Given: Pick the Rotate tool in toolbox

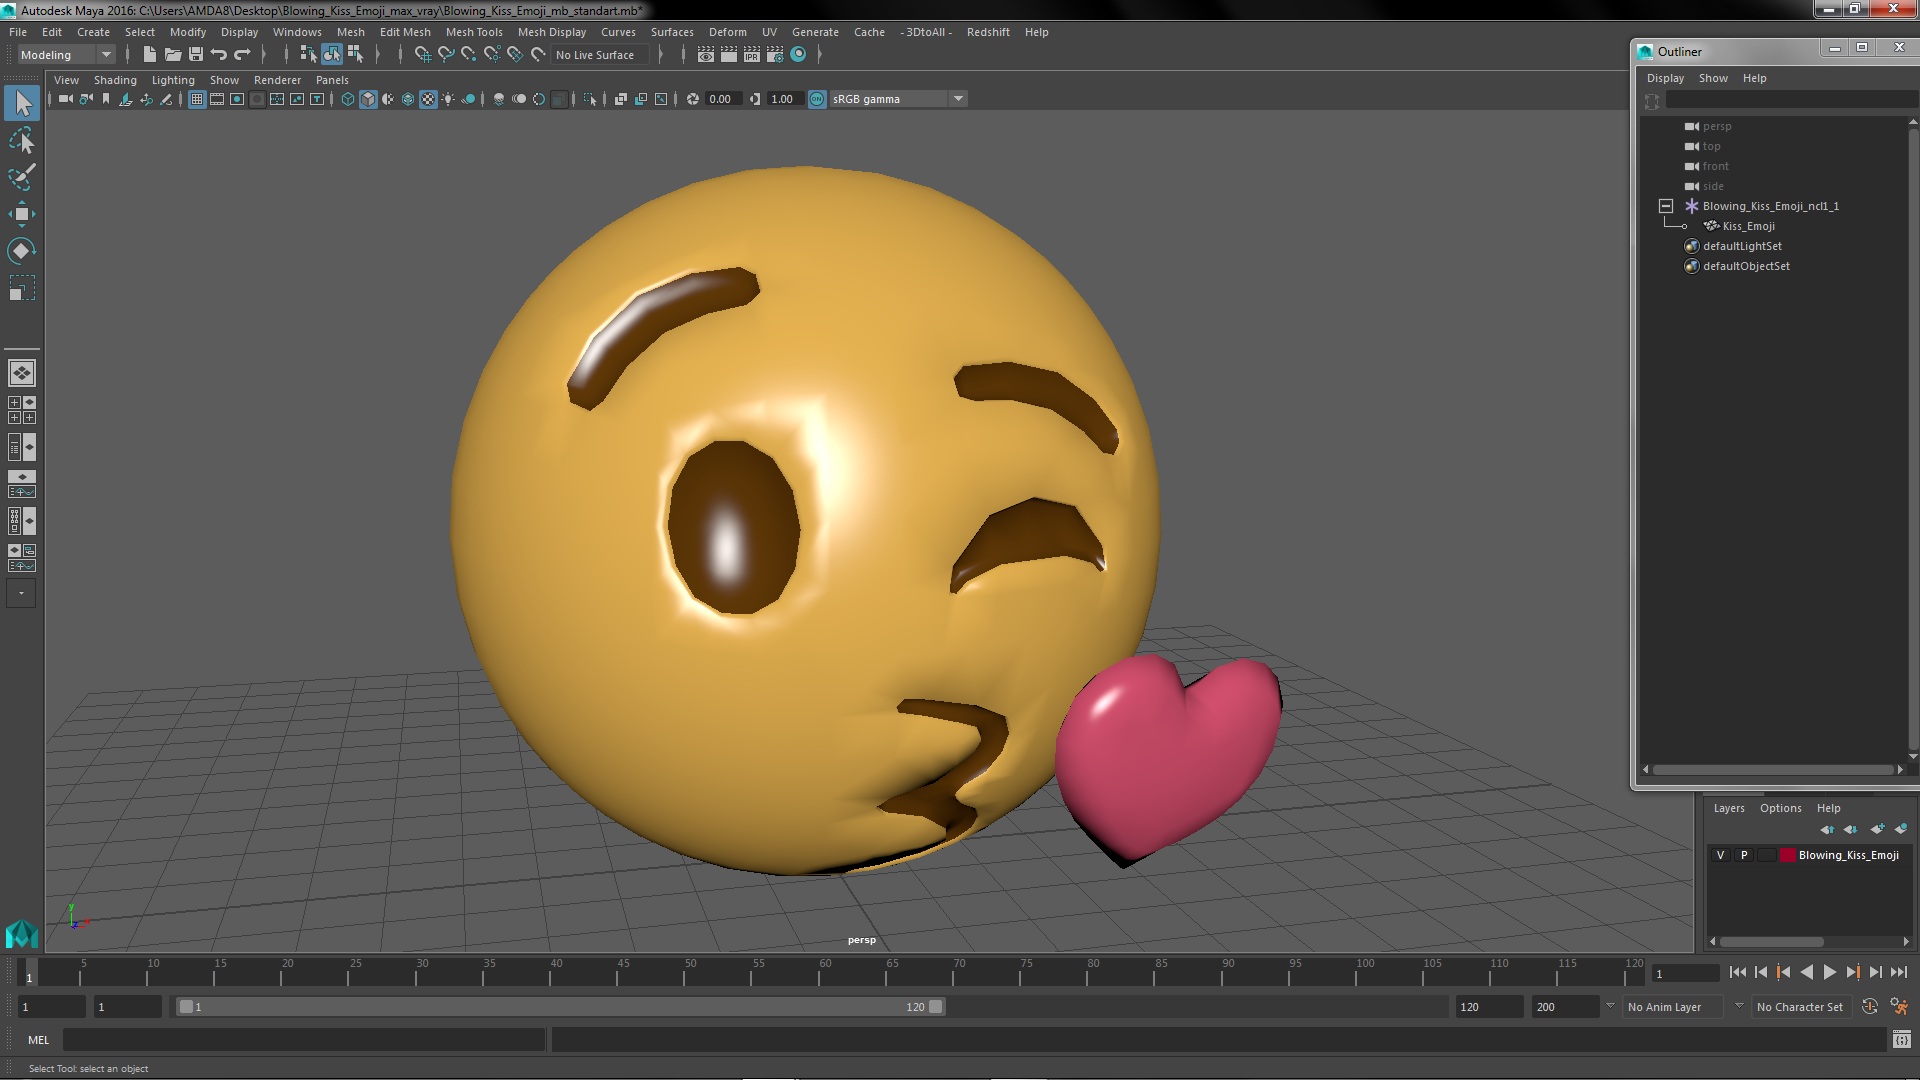Looking at the screenshot, I should (22, 251).
